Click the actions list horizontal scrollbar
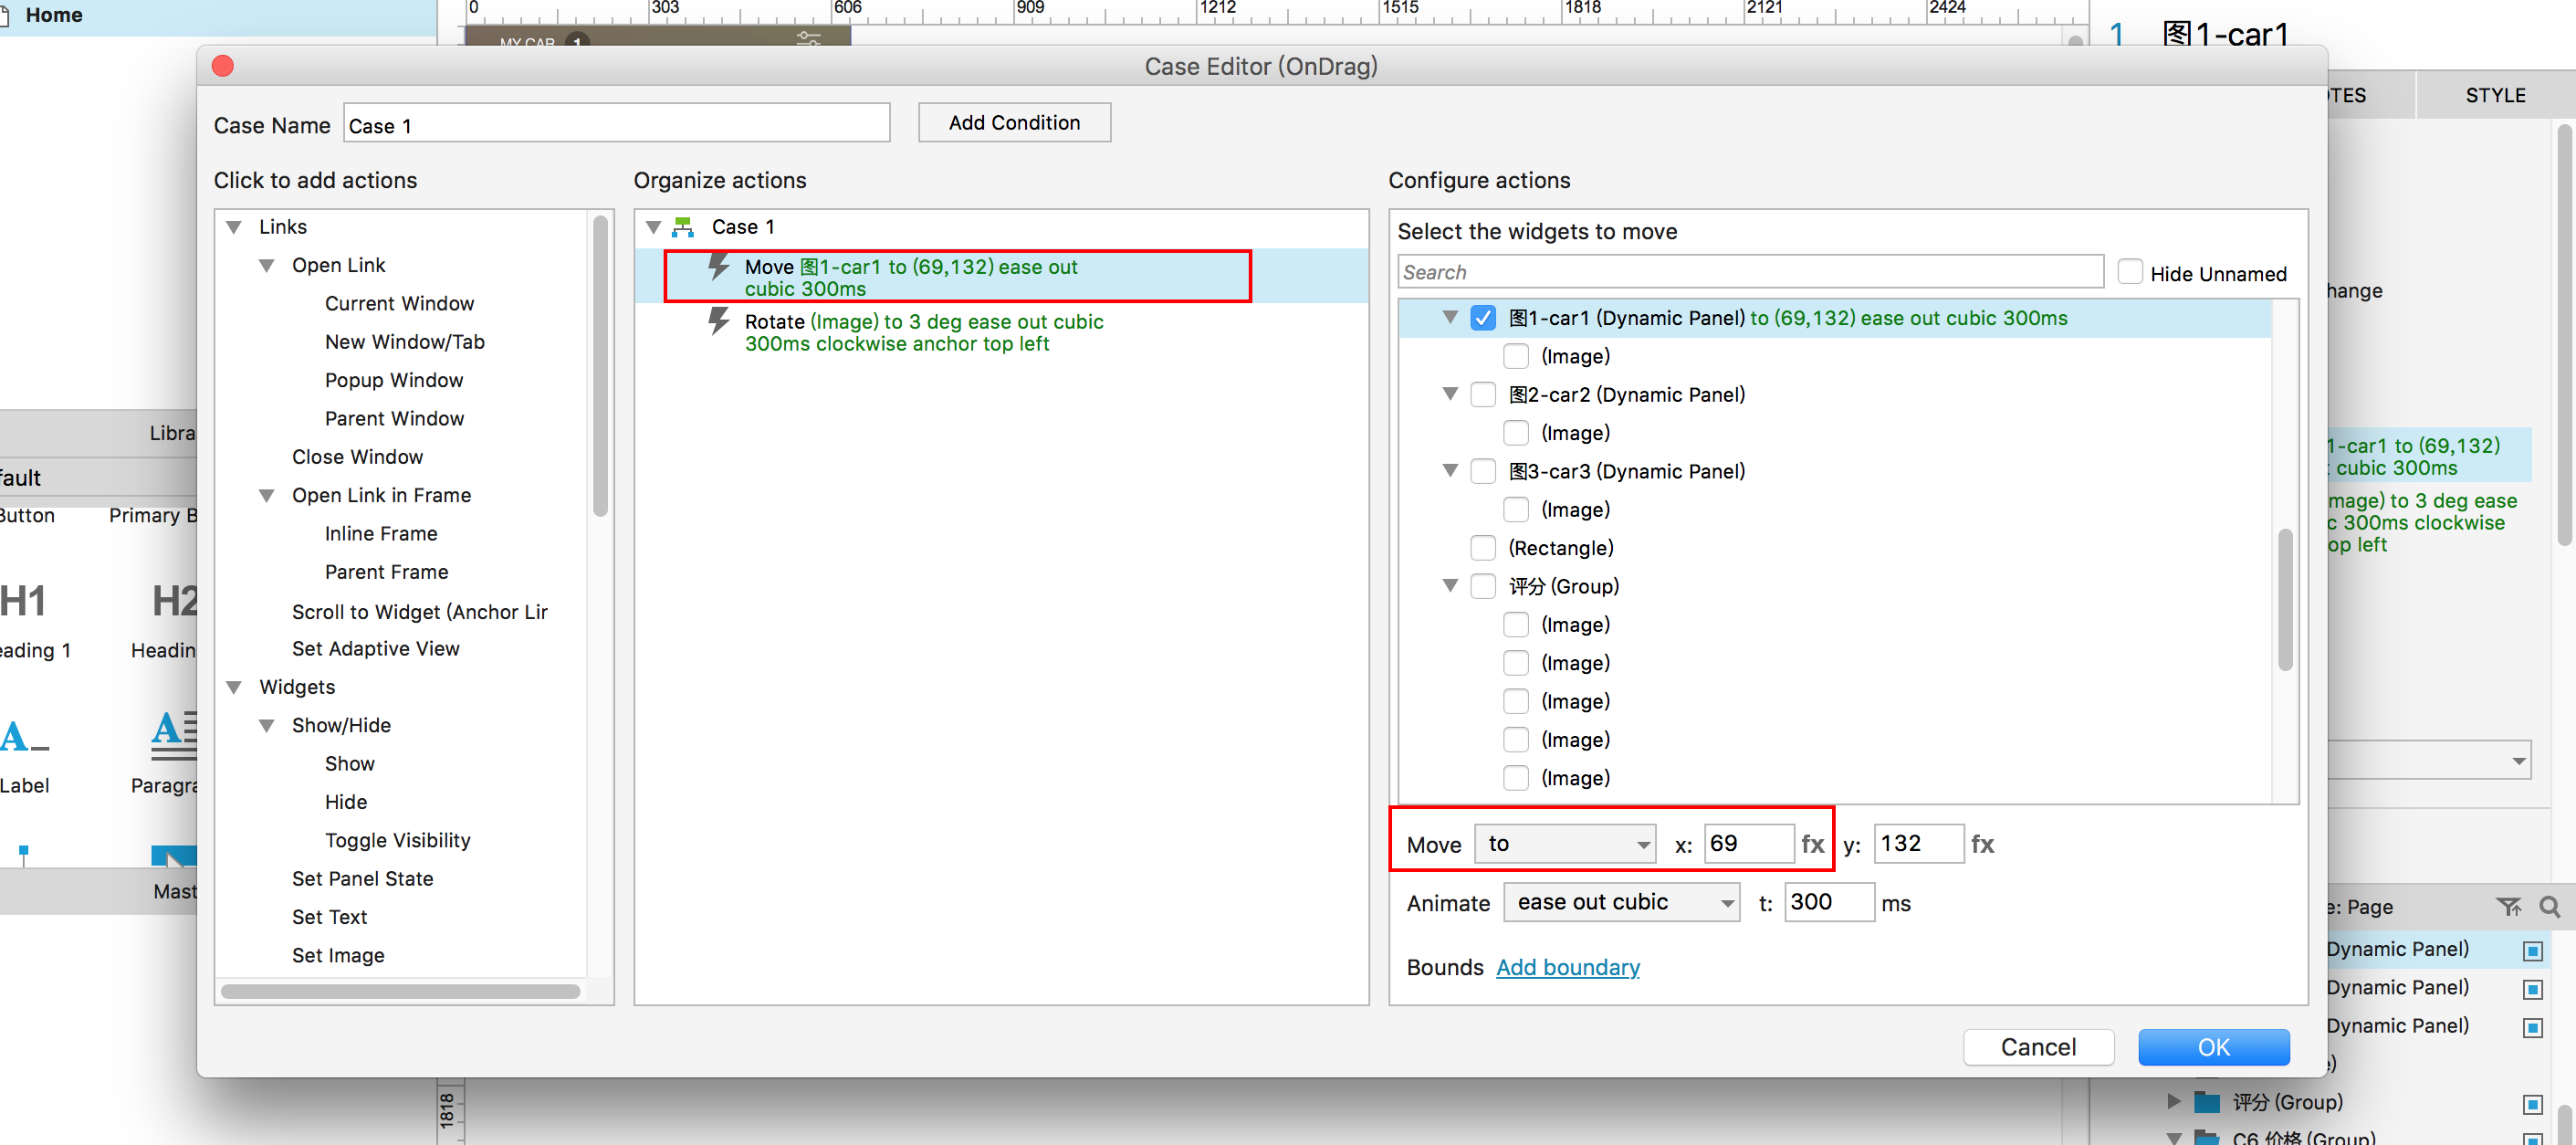Screen dimensions: 2576x1145 click(x=400, y=991)
